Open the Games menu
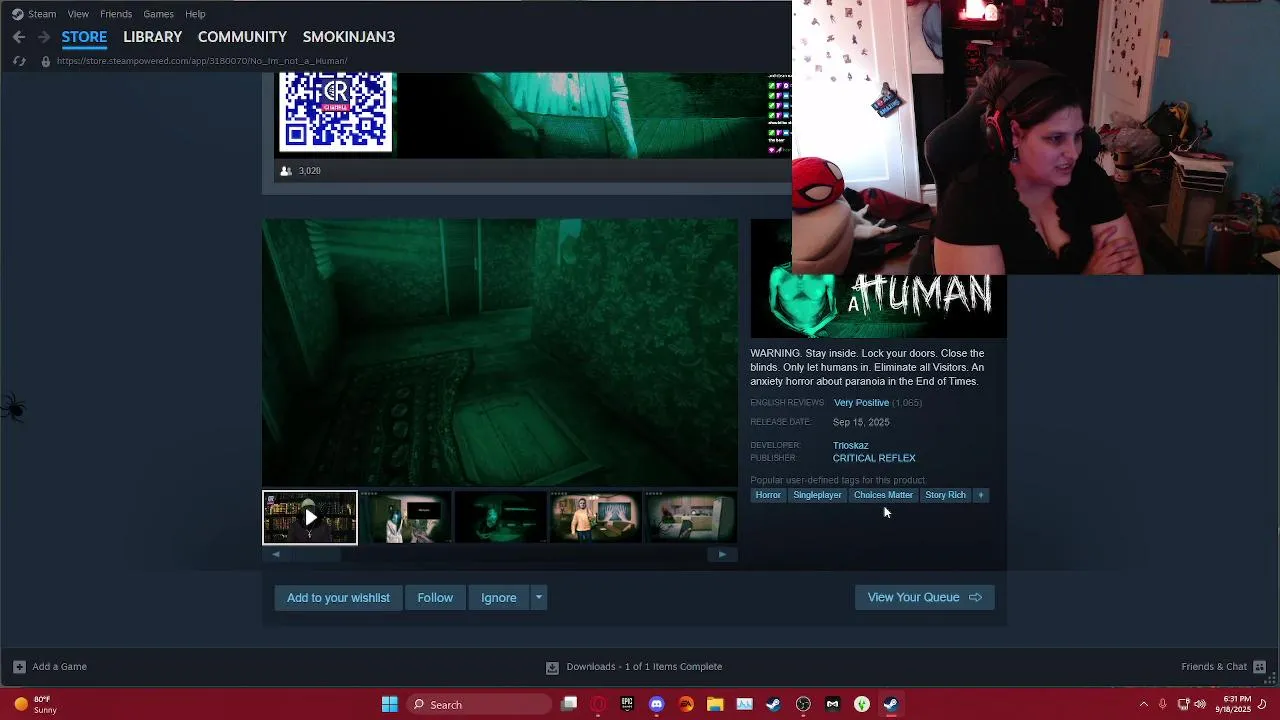Screen dimensions: 1280x720 (159, 14)
